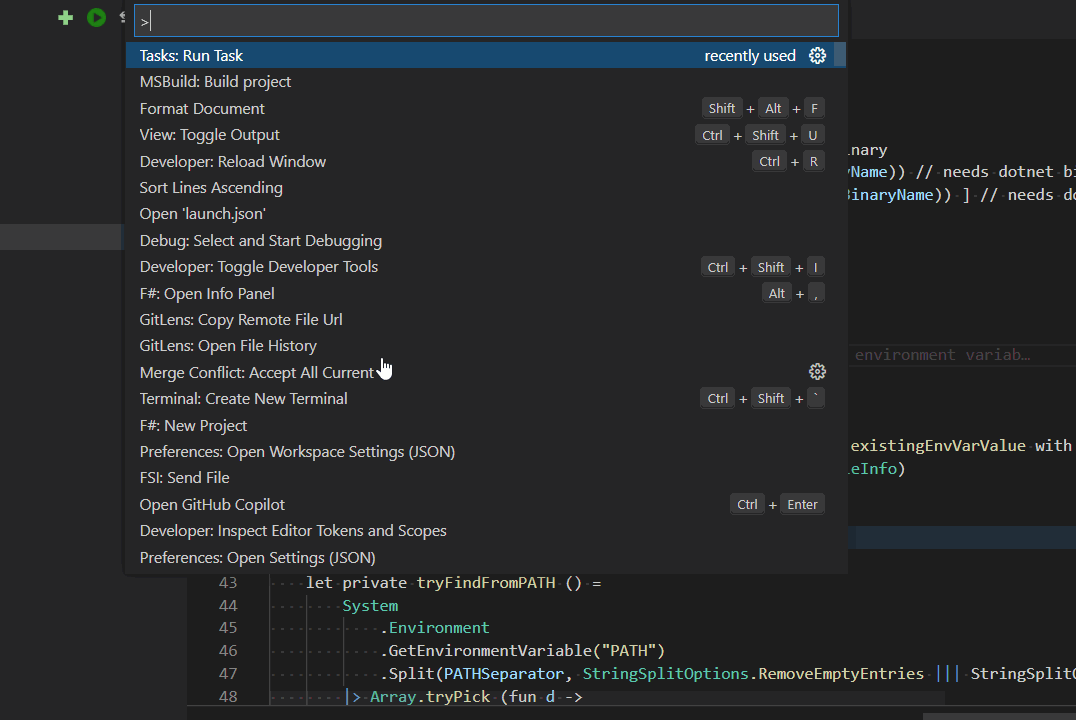Open 'launch.json' from command list

203,214
